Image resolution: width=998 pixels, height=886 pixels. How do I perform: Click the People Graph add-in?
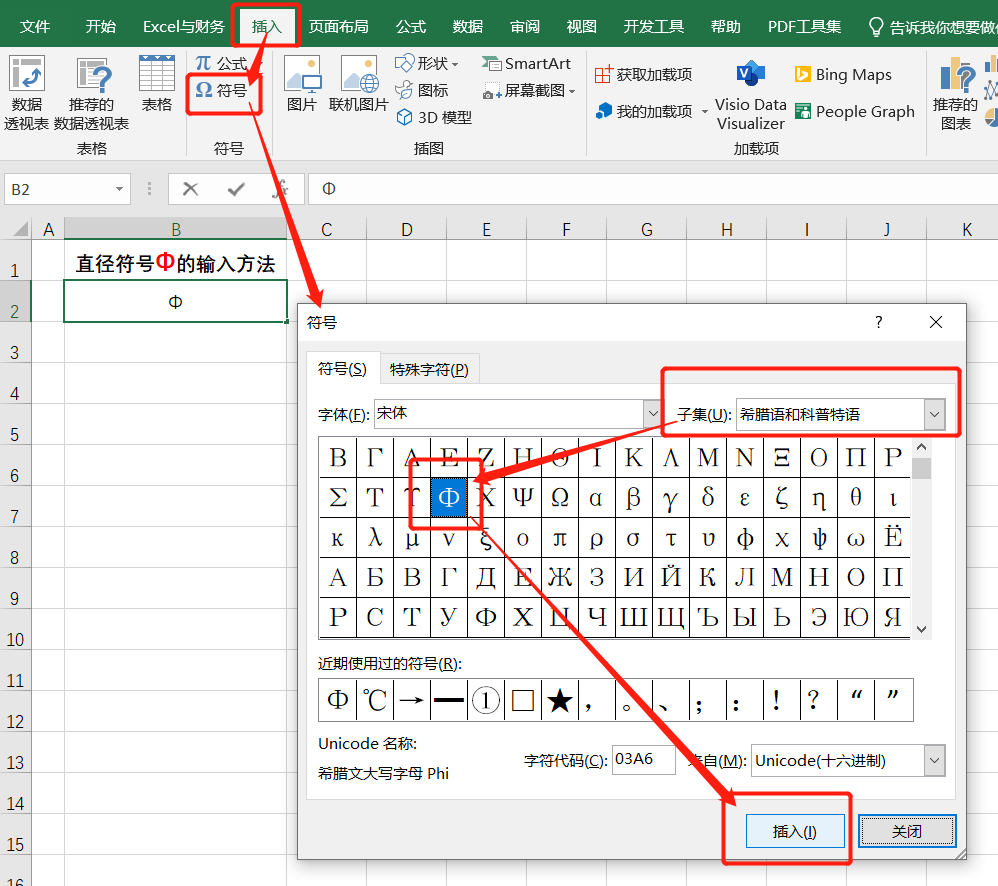pyautogui.click(x=855, y=111)
